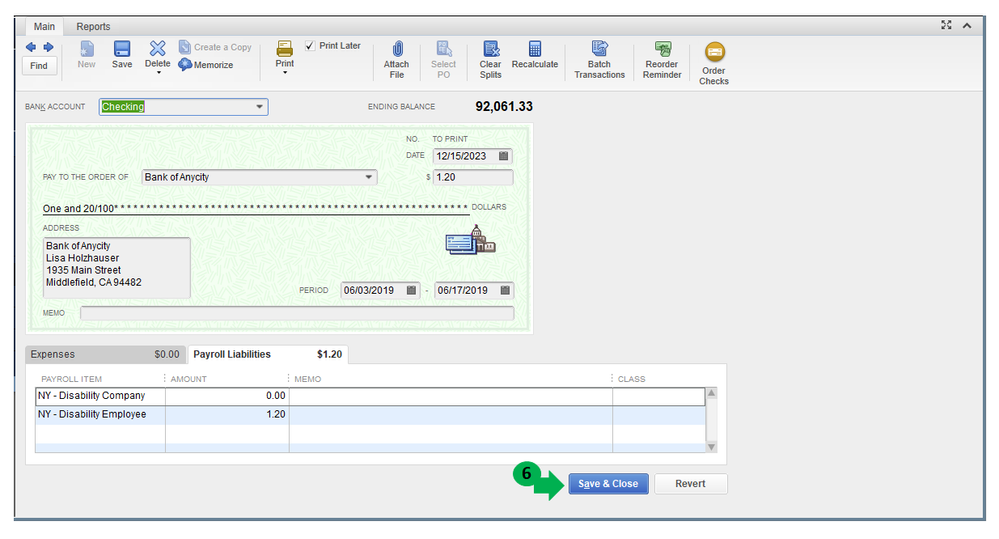Expand the Print dropdown arrow
Screen dimensions: 999x539
tap(285, 73)
